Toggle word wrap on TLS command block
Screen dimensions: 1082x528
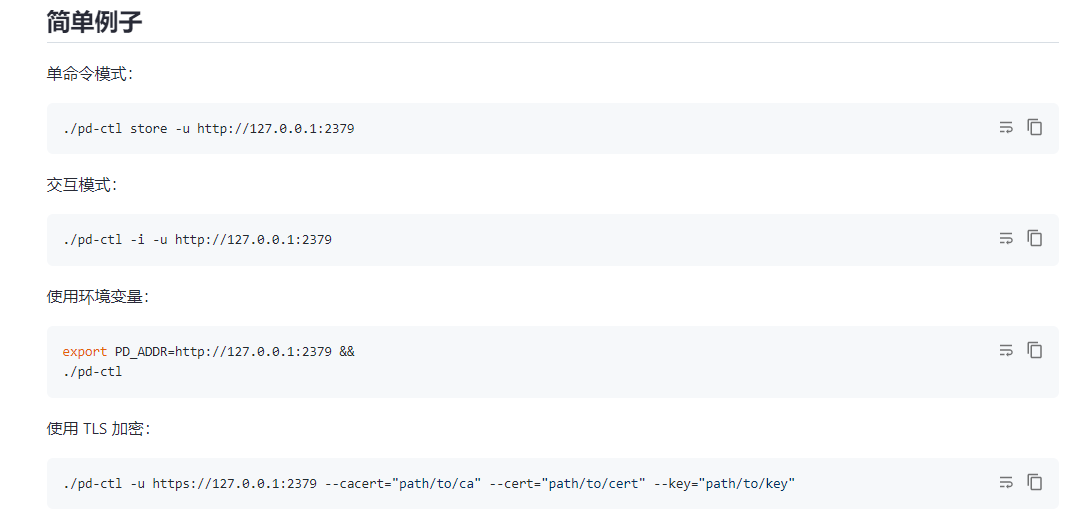coord(1006,482)
